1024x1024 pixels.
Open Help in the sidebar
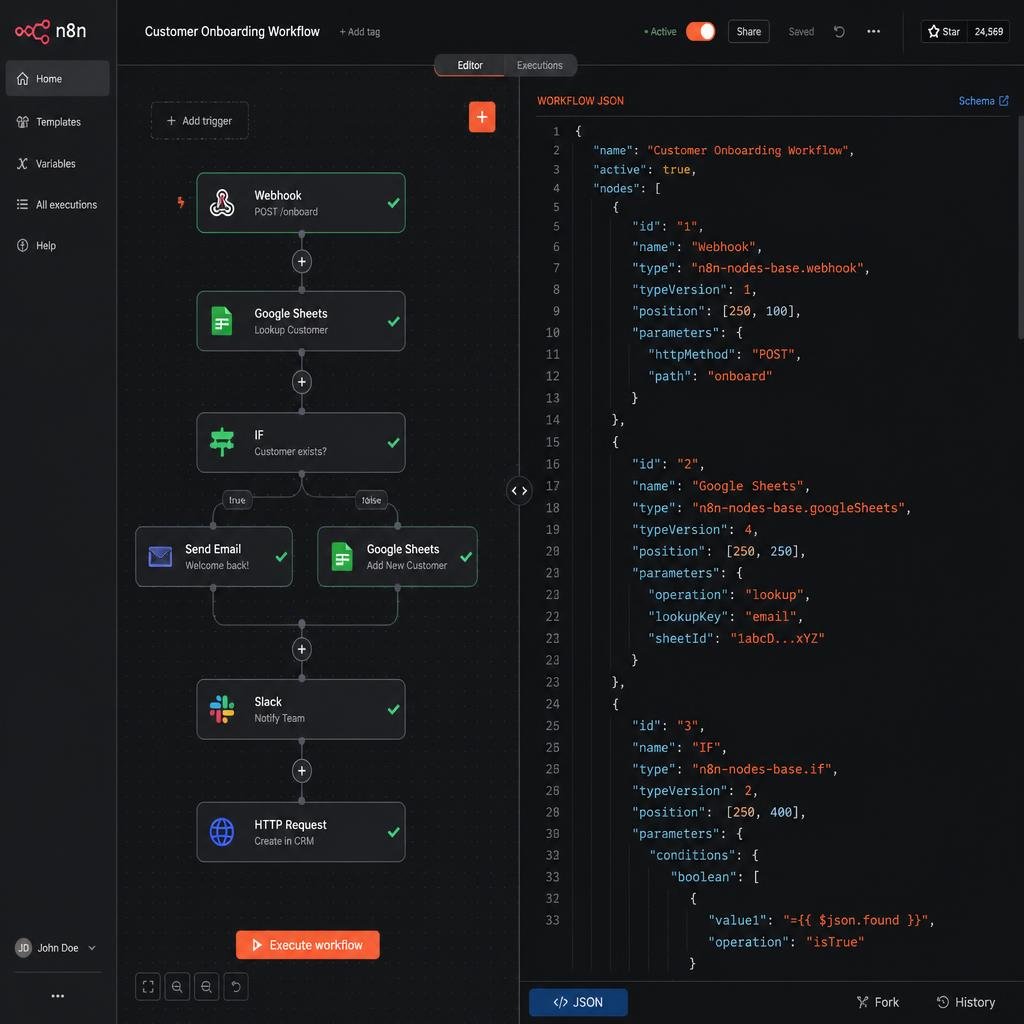click(x=57, y=246)
